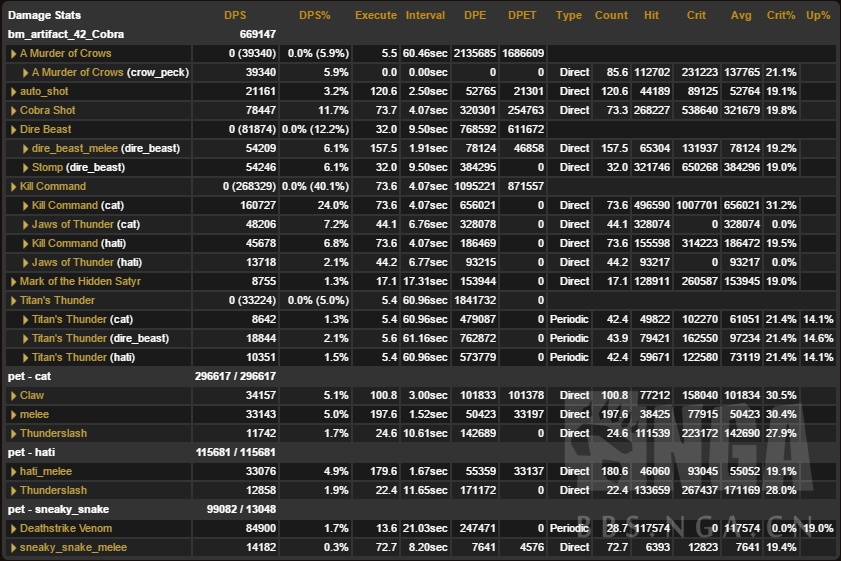Image resolution: width=841 pixels, height=561 pixels.
Task: Select the pet - hati section label
Action: (31, 452)
